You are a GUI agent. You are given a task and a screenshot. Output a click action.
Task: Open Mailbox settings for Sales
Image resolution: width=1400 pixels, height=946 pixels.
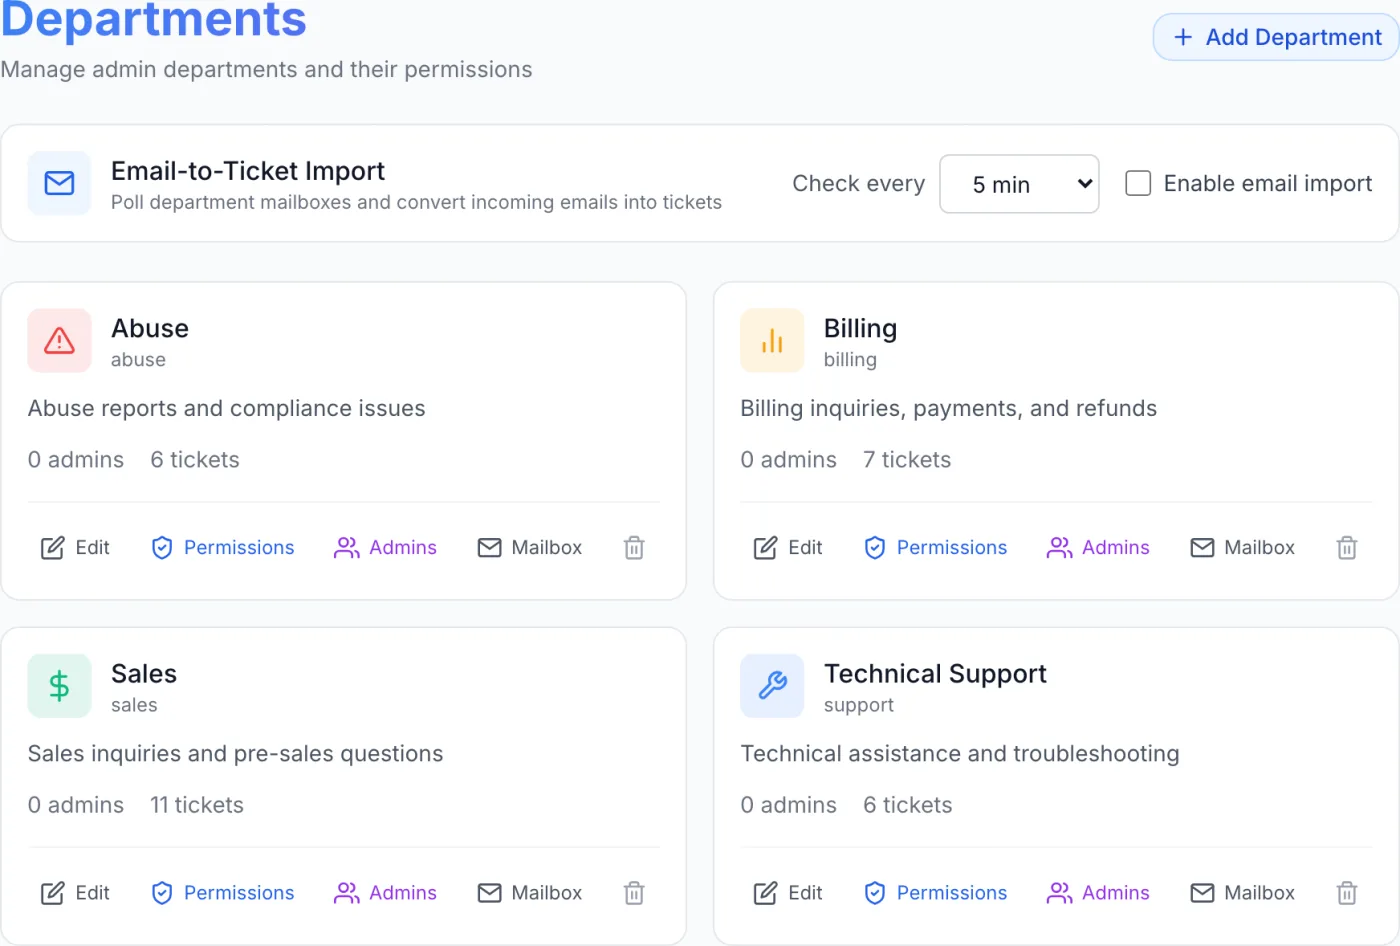(530, 893)
